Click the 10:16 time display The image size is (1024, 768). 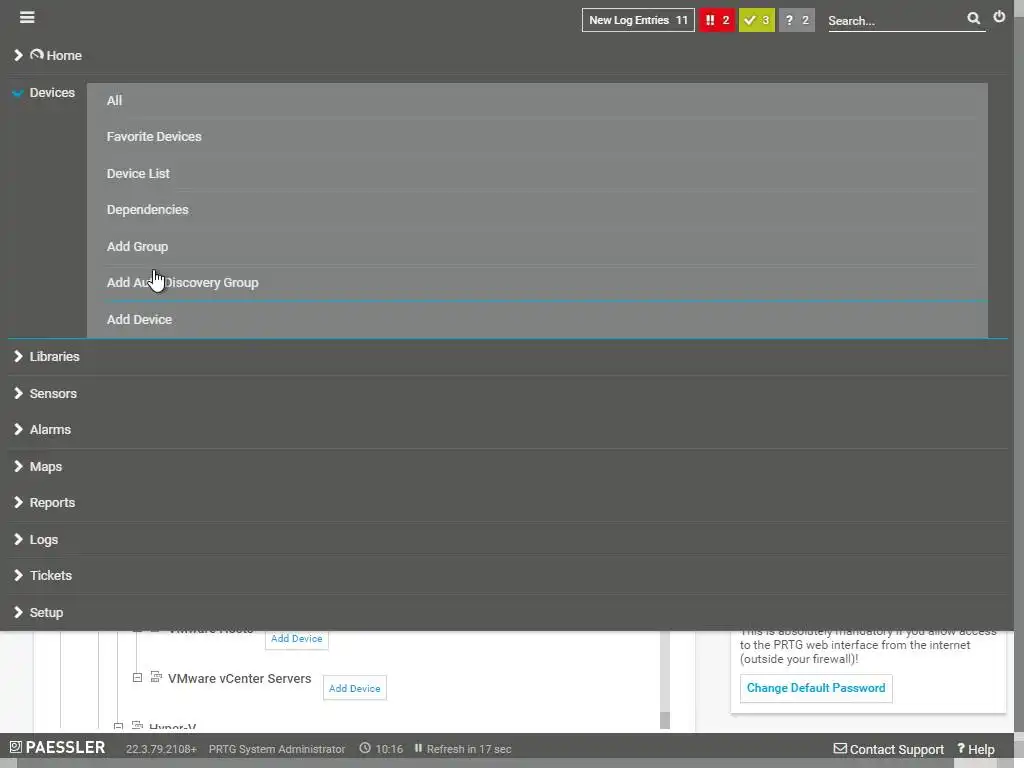point(389,749)
